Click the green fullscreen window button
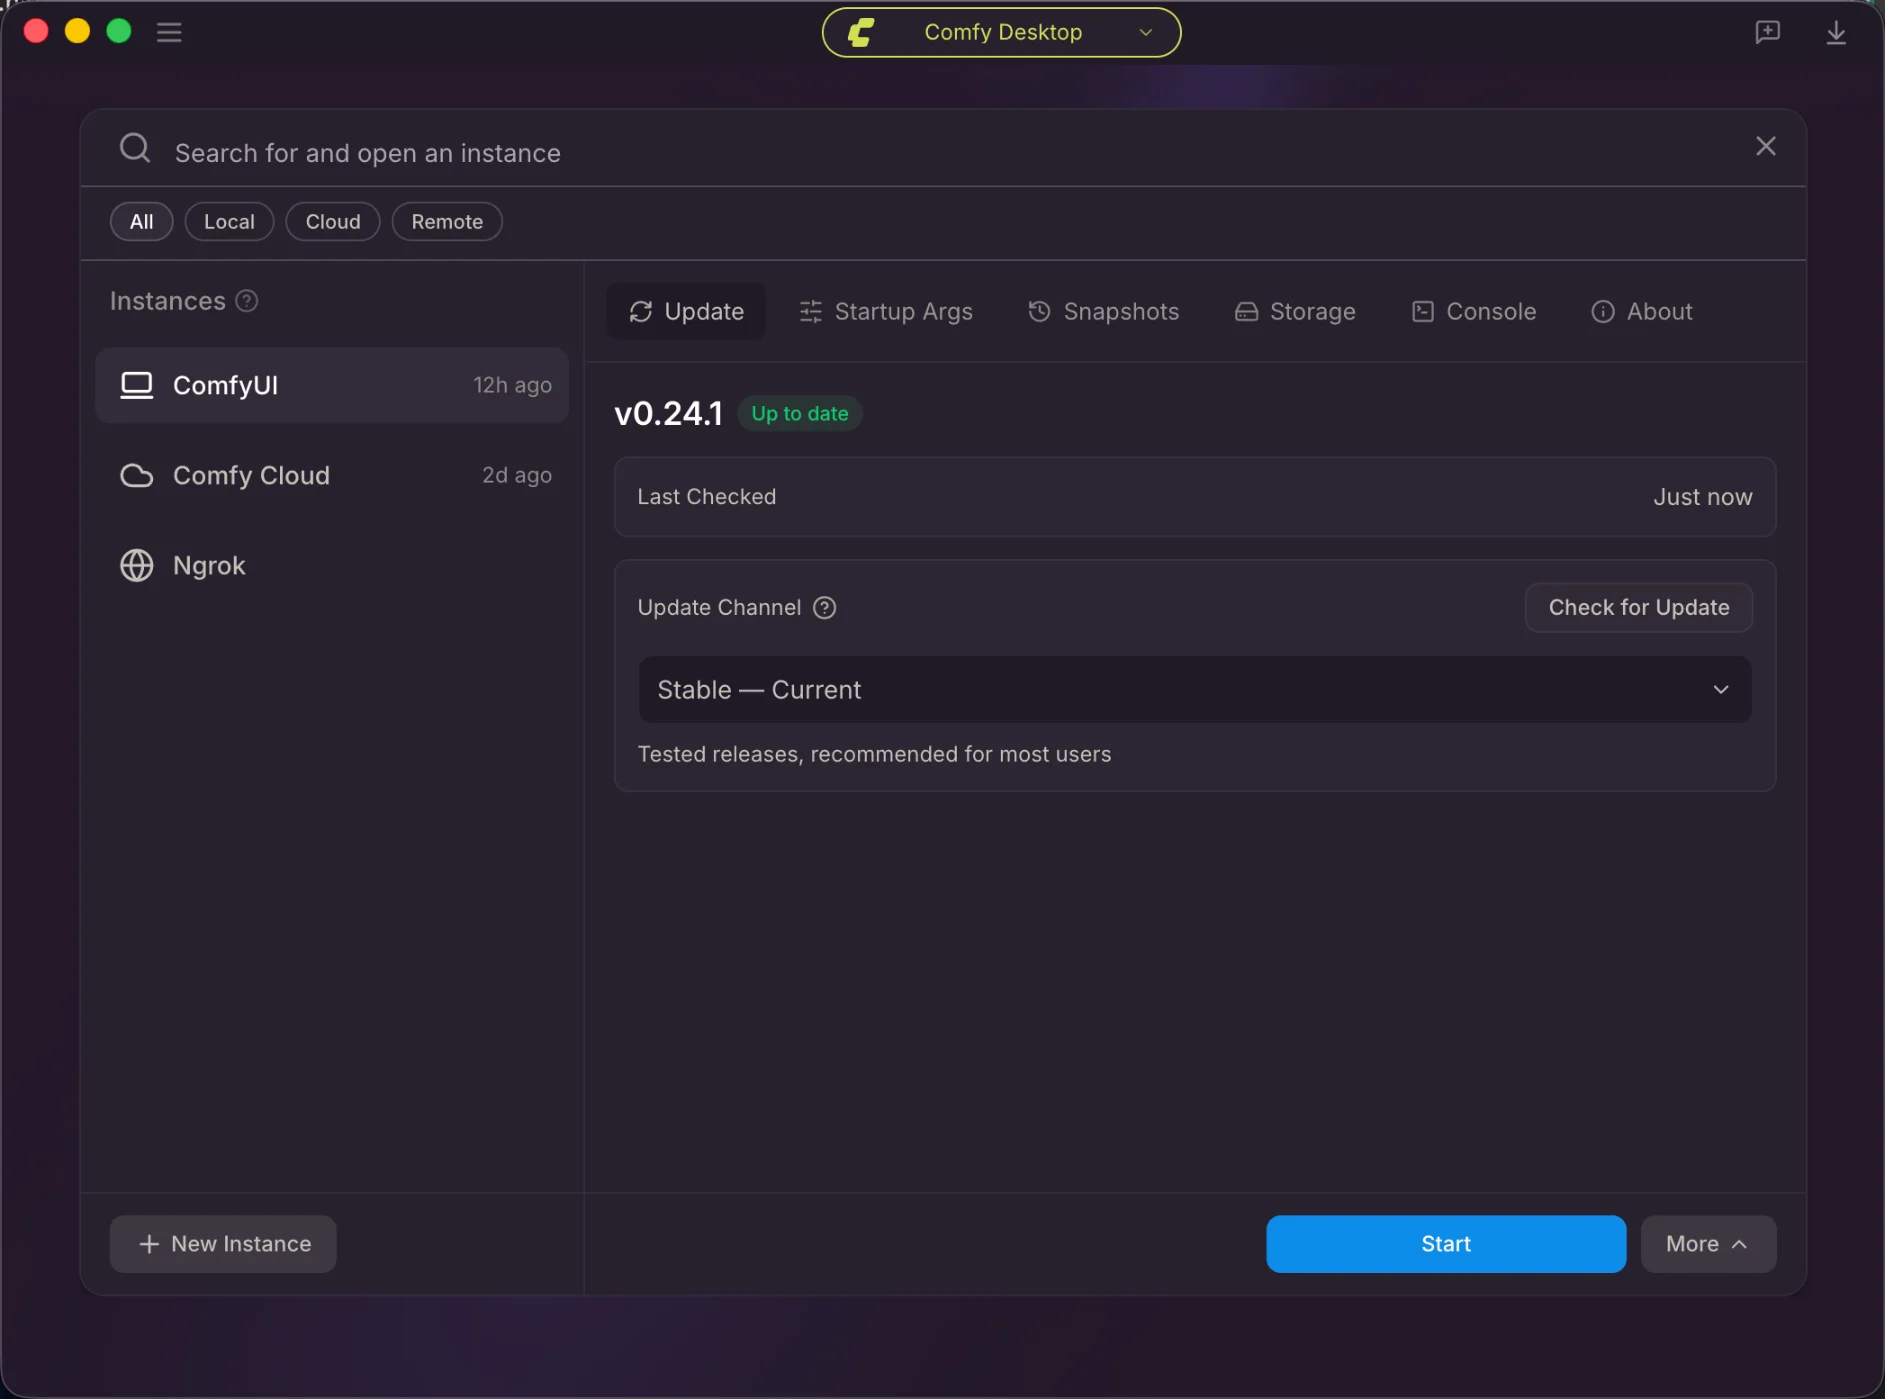The height and width of the screenshot is (1399, 1885). [119, 31]
